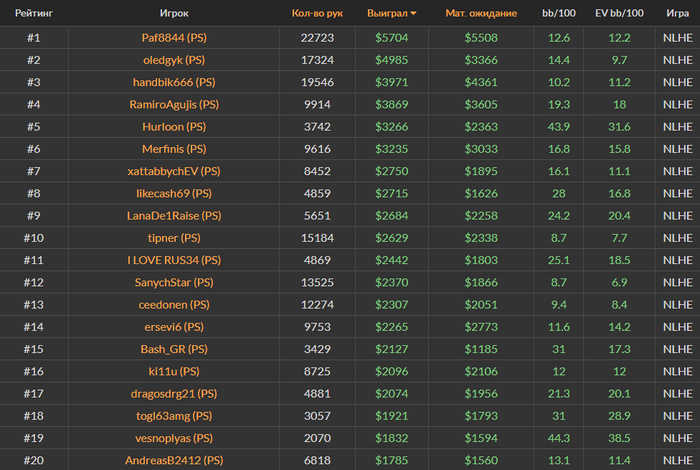Click the sort arrow next to Выиграл
Screen dimensions: 700x470
(413, 13)
